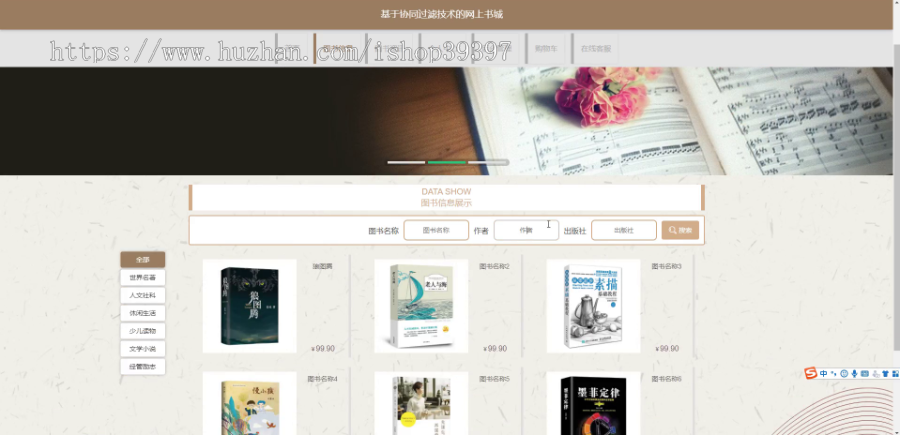The width and height of the screenshot is (900, 435).
Task: Select the 图书信息 navigation tab
Action: tap(338, 49)
